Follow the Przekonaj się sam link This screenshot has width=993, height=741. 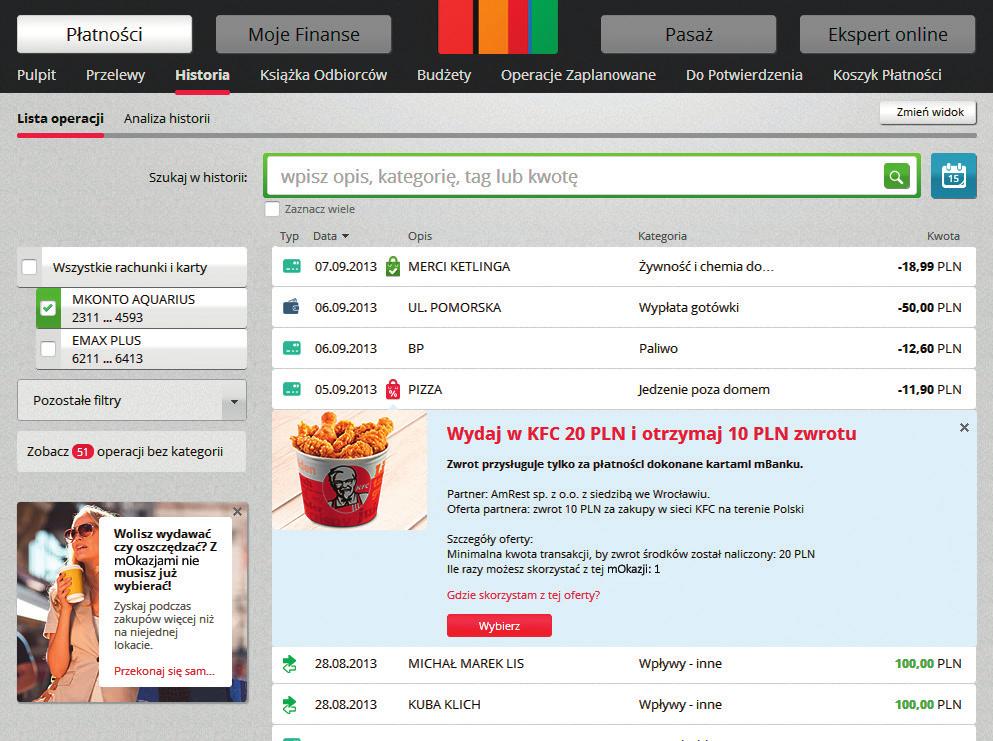pyautogui.click(x=164, y=671)
